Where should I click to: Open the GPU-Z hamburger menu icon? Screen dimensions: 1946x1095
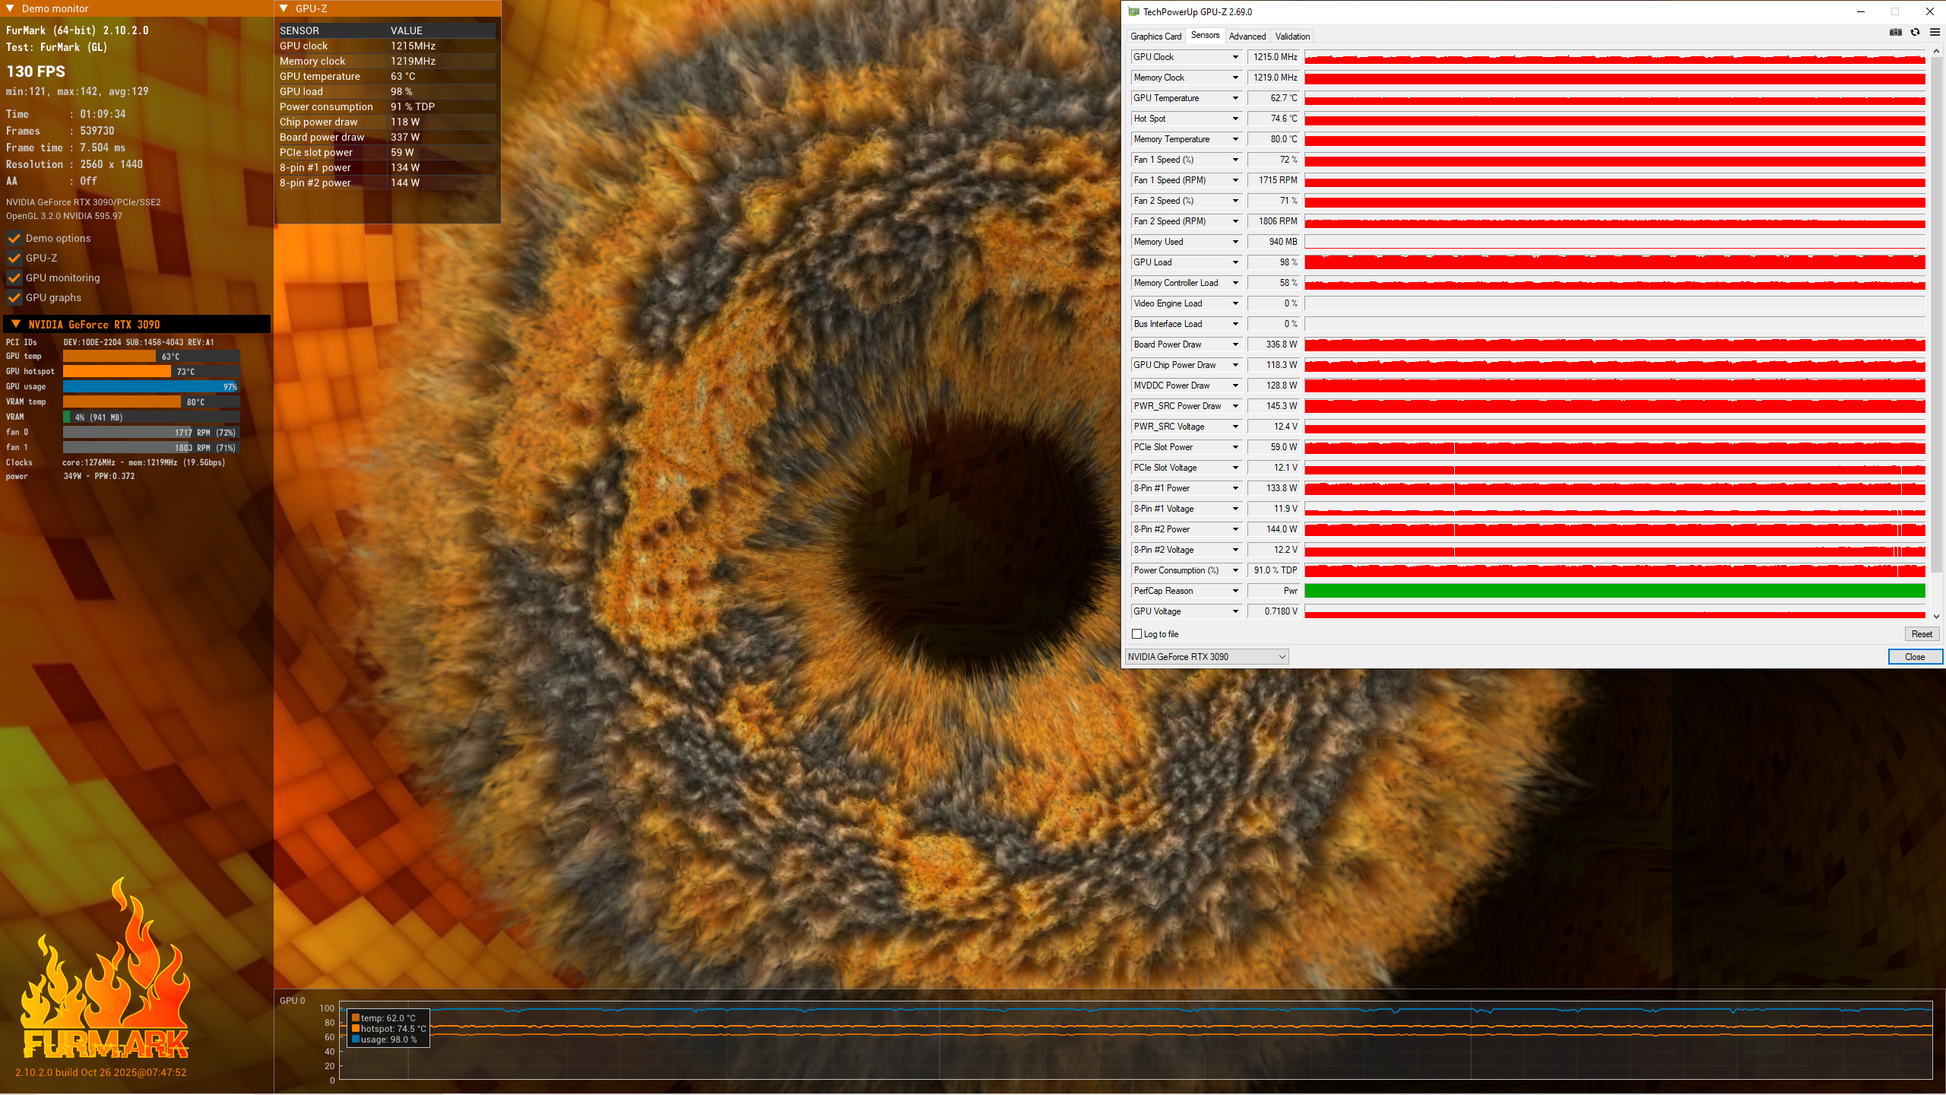click(1934, 33)
